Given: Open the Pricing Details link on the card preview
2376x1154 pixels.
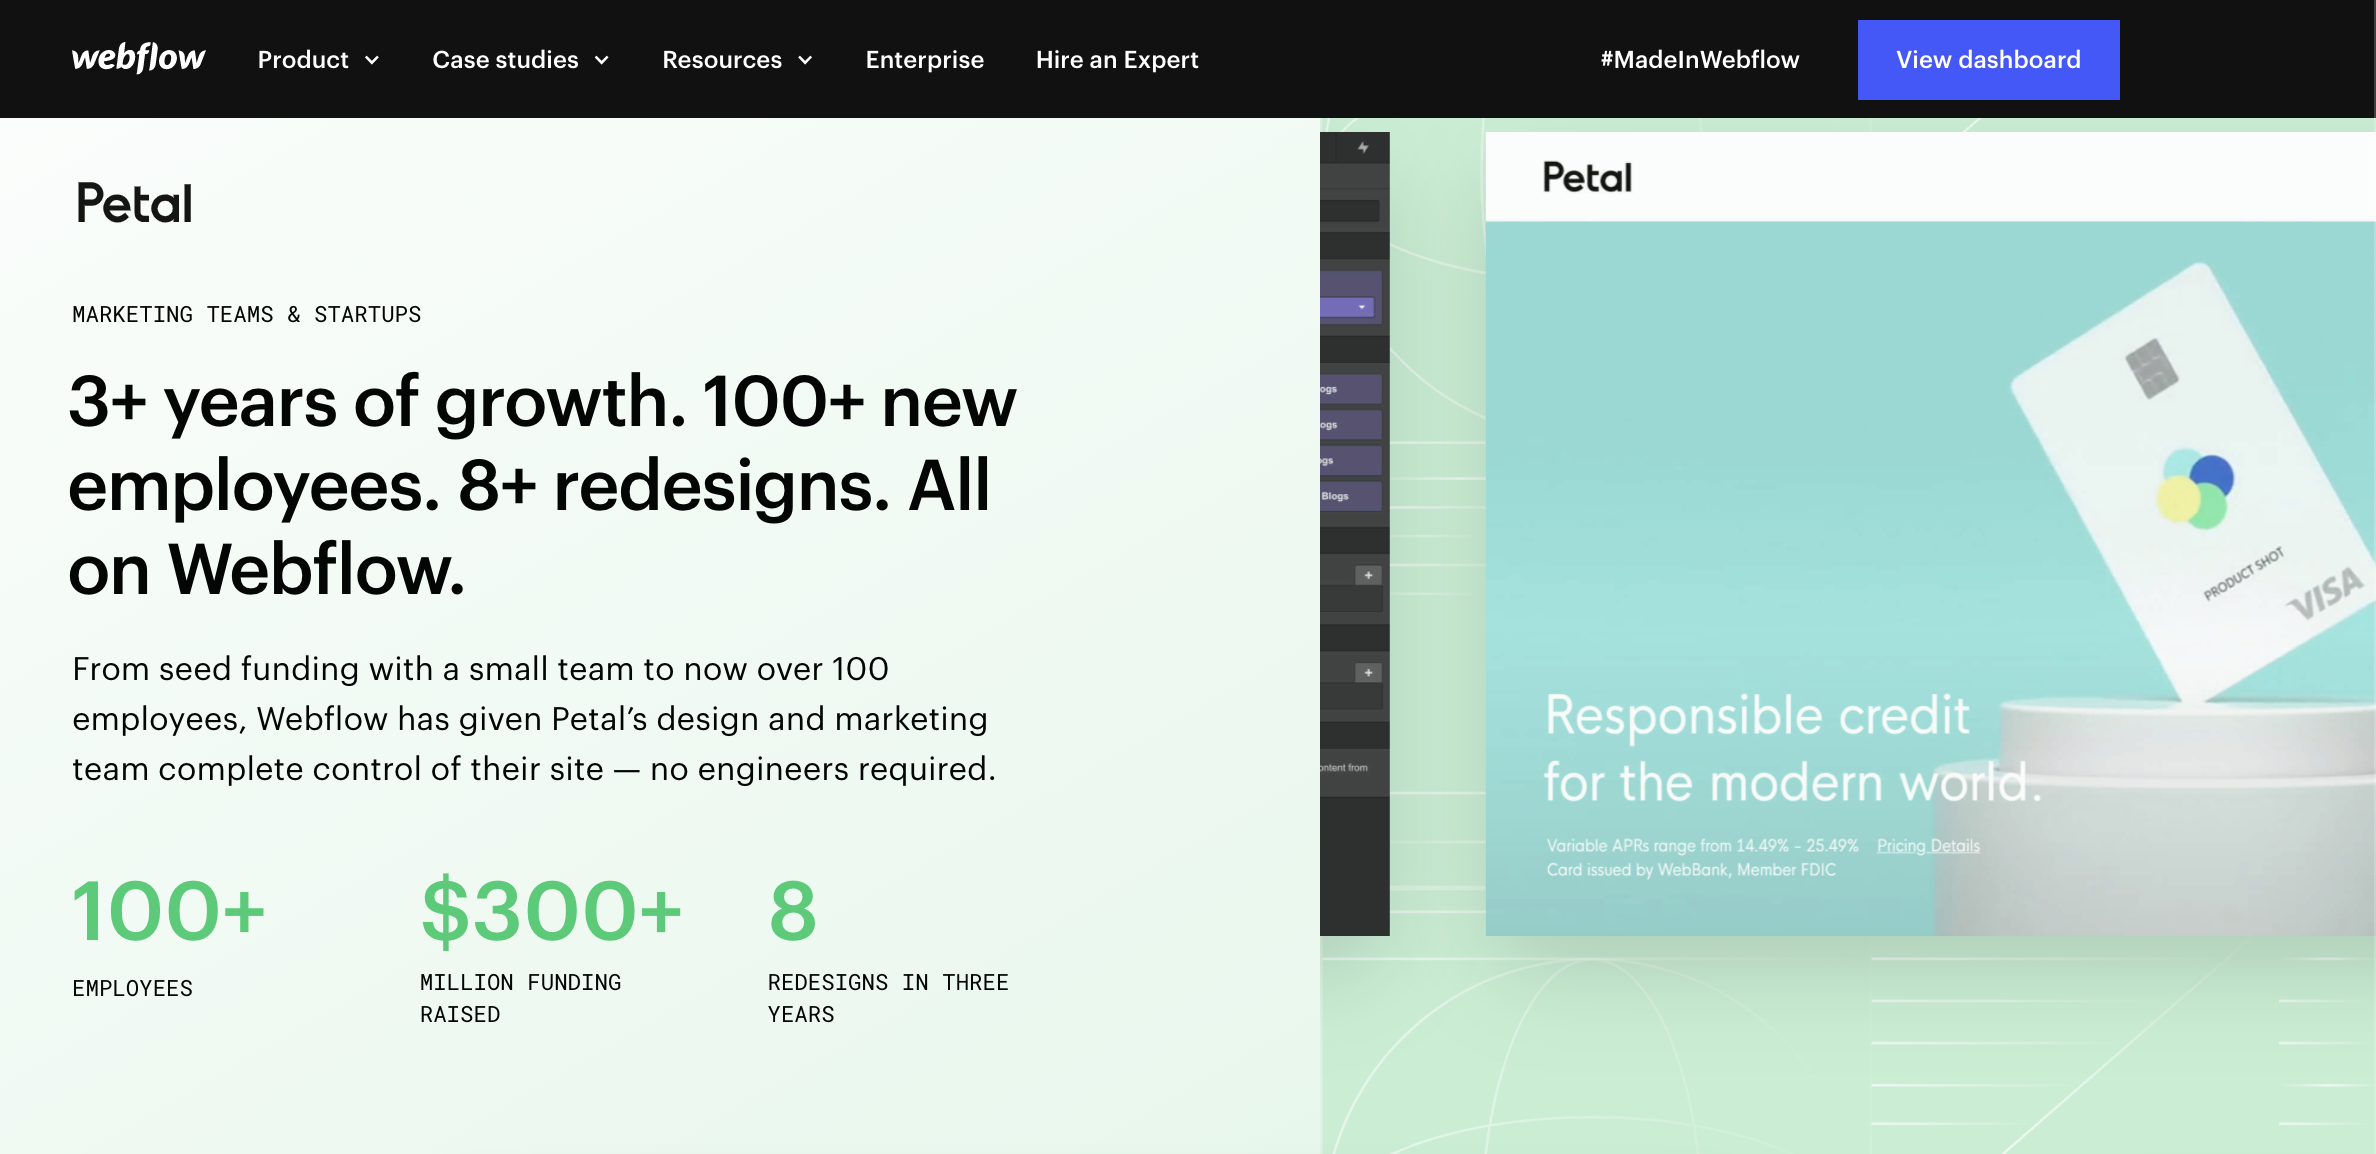Looking at the screenshot, I should tap(1927, 845).
